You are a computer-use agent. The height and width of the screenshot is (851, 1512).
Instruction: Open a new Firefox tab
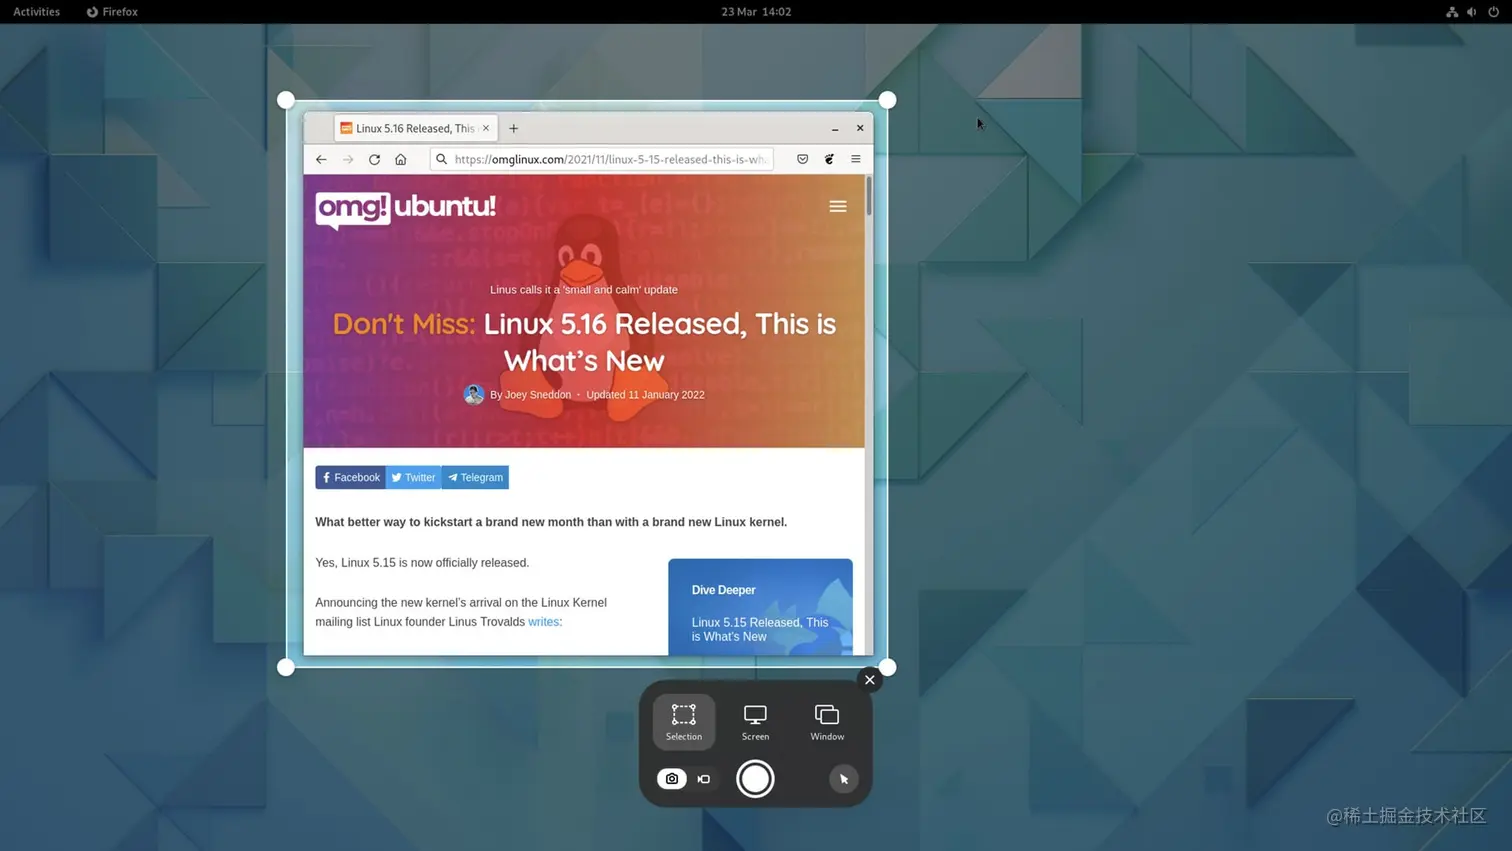click(x=514, y=128)
